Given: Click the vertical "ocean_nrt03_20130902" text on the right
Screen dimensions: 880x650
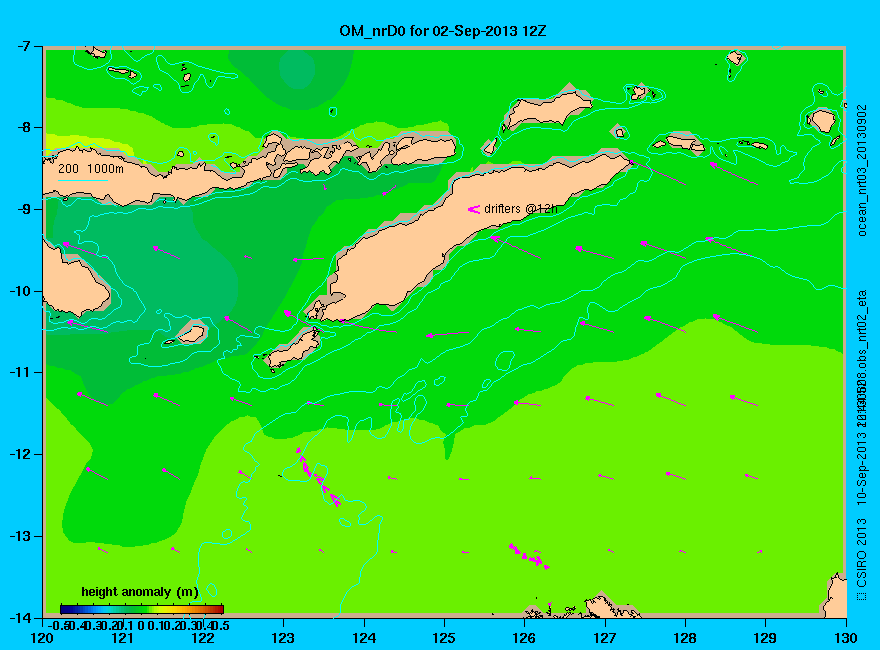Looking at the screenshot, I should (x=863, y=170).
